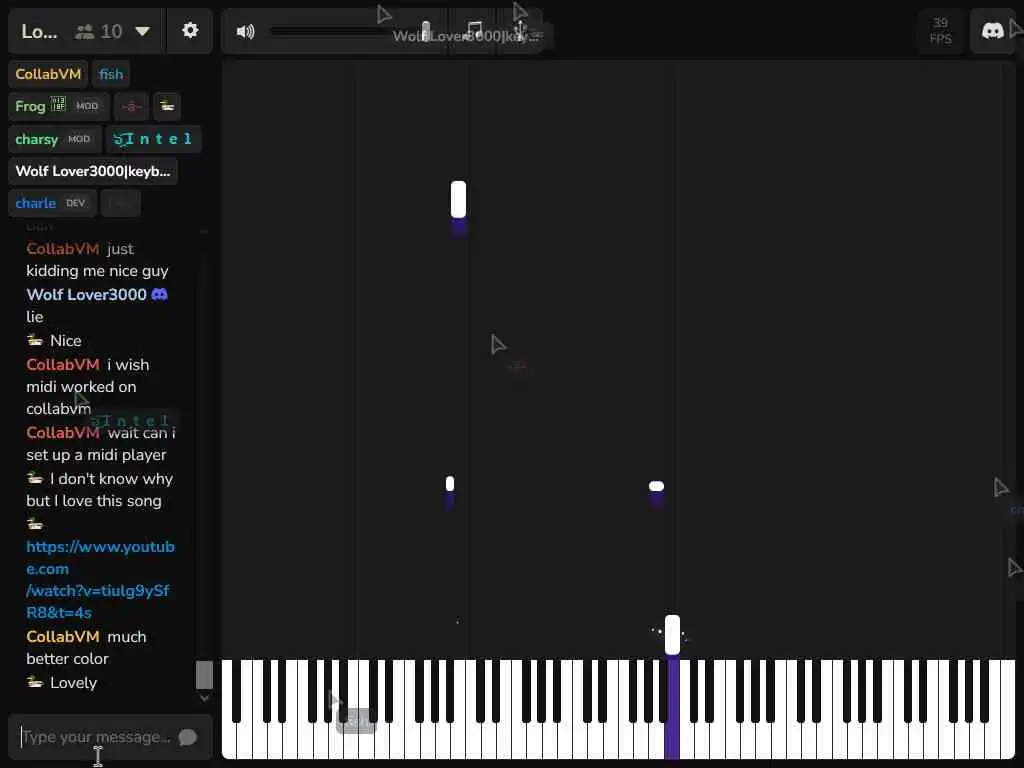
Task: Click 'much better color' message text
Action: [x=86, y=648]
